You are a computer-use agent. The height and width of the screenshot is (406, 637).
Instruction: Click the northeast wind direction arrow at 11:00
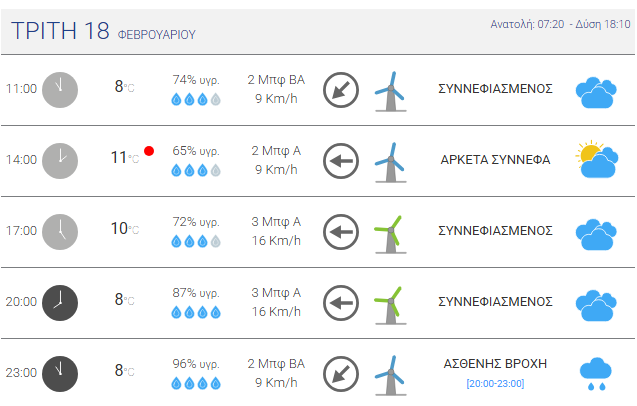(x=341, y=90)
